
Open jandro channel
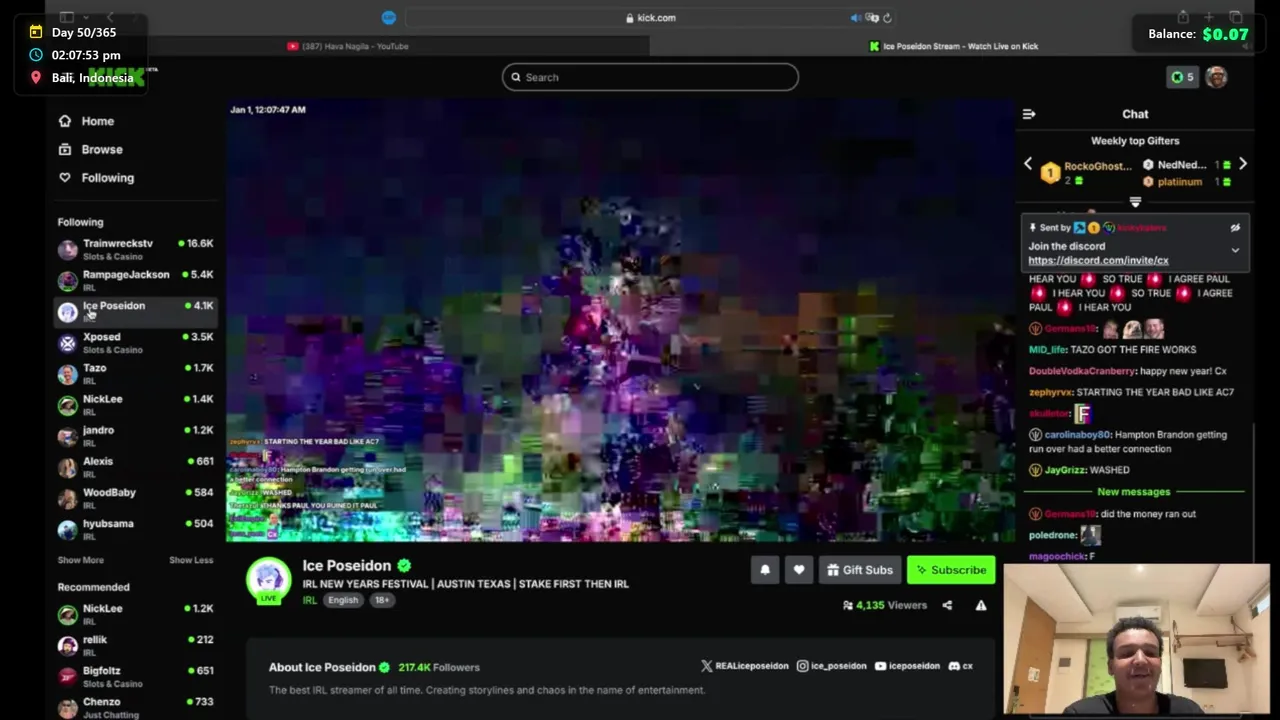click(x=135, y=435)
